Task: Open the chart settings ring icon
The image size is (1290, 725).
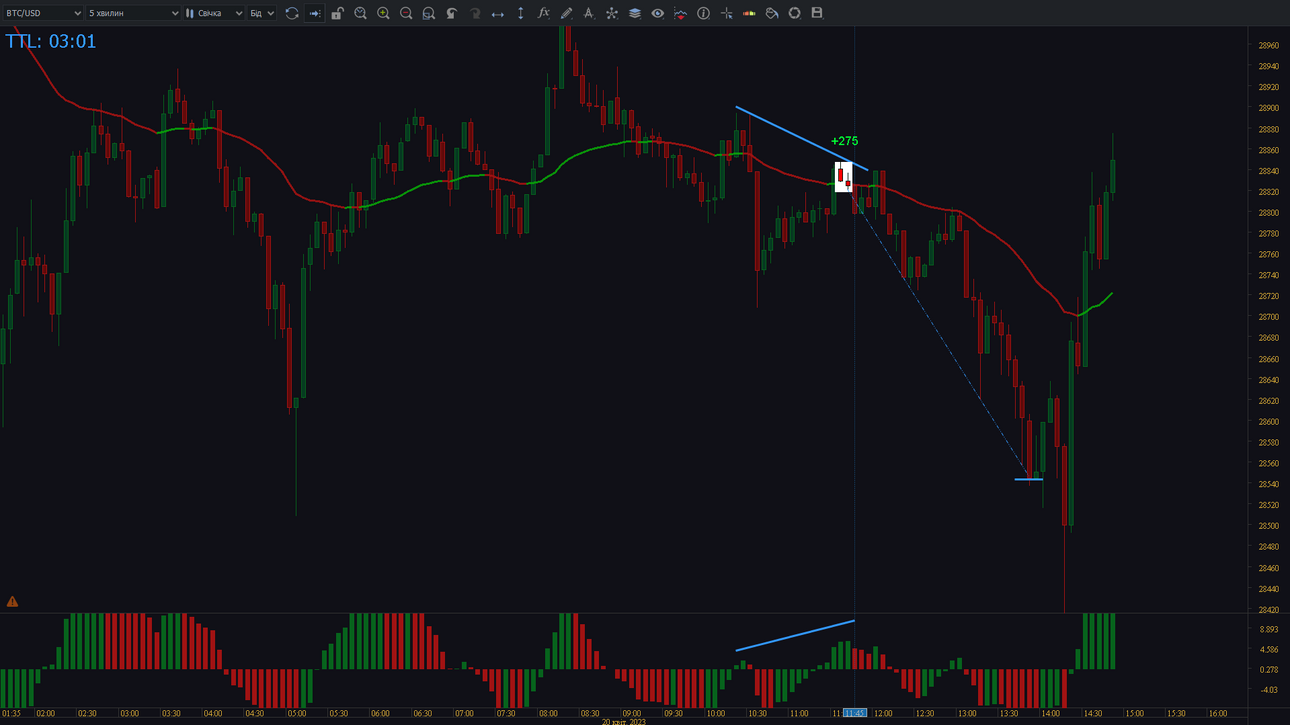Action: click(x=795, y=13)
